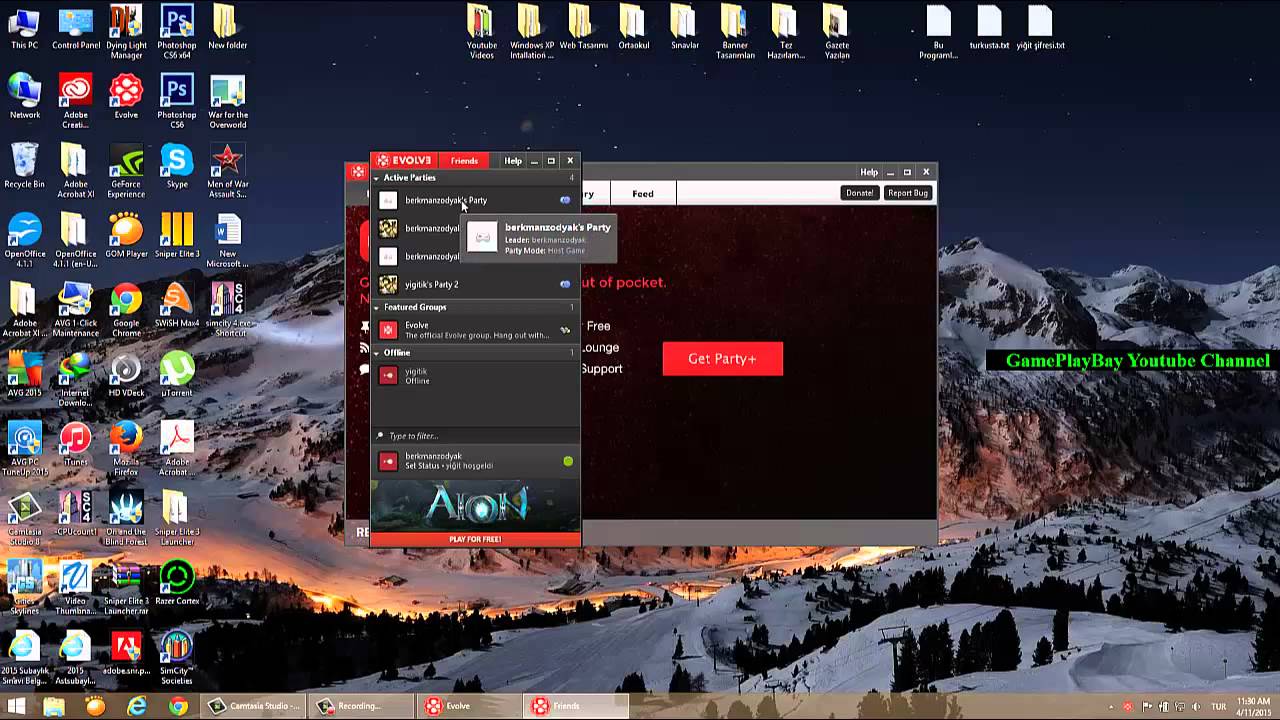Viewport: 1280px width, 720px height.
Task: Click the Aion Play For Free banner
Action: [x=475, y=512]
